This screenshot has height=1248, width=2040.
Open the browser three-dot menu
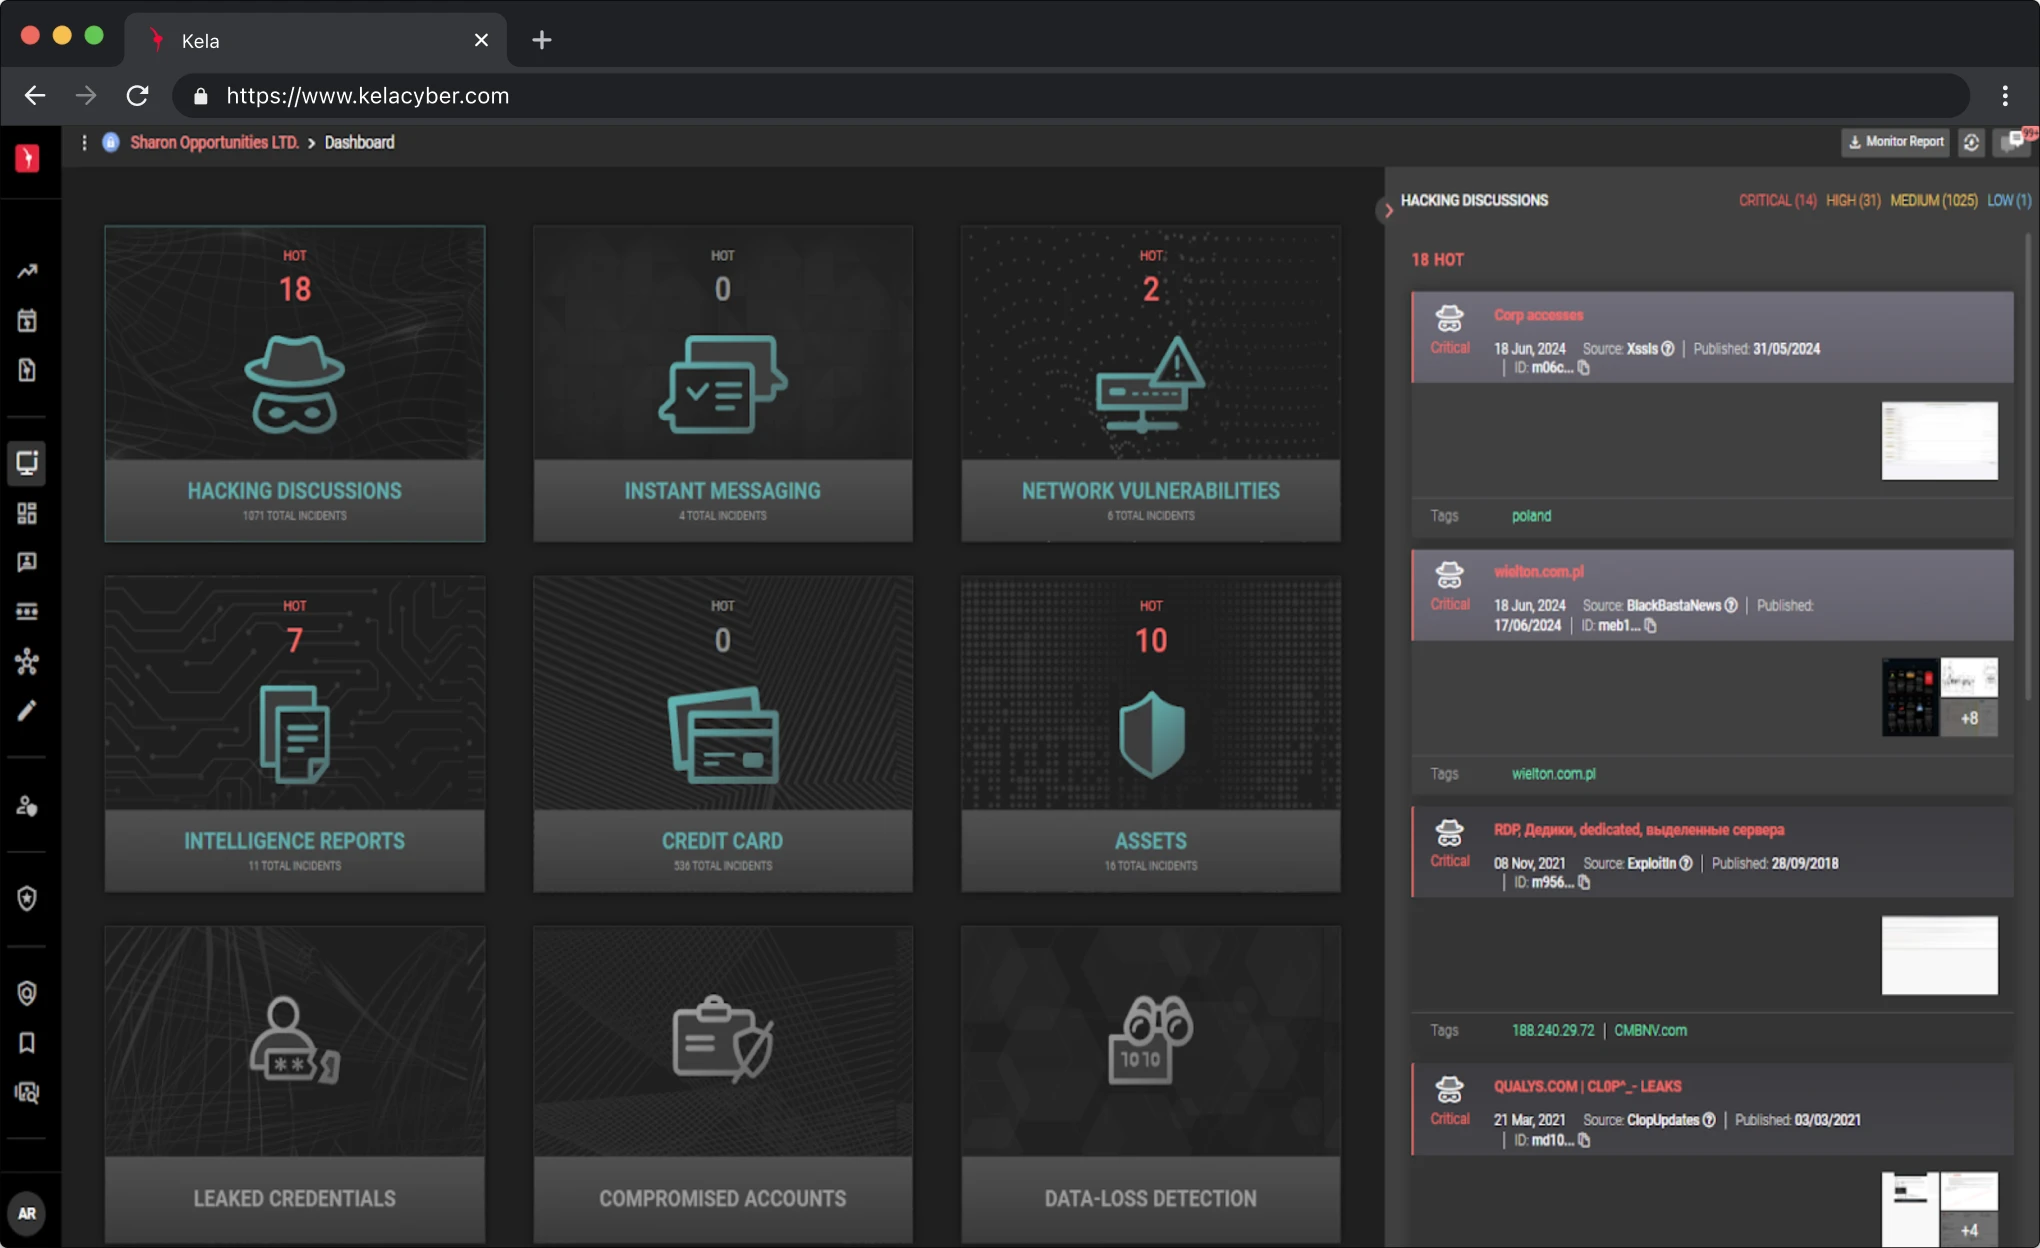point(2005,96)
